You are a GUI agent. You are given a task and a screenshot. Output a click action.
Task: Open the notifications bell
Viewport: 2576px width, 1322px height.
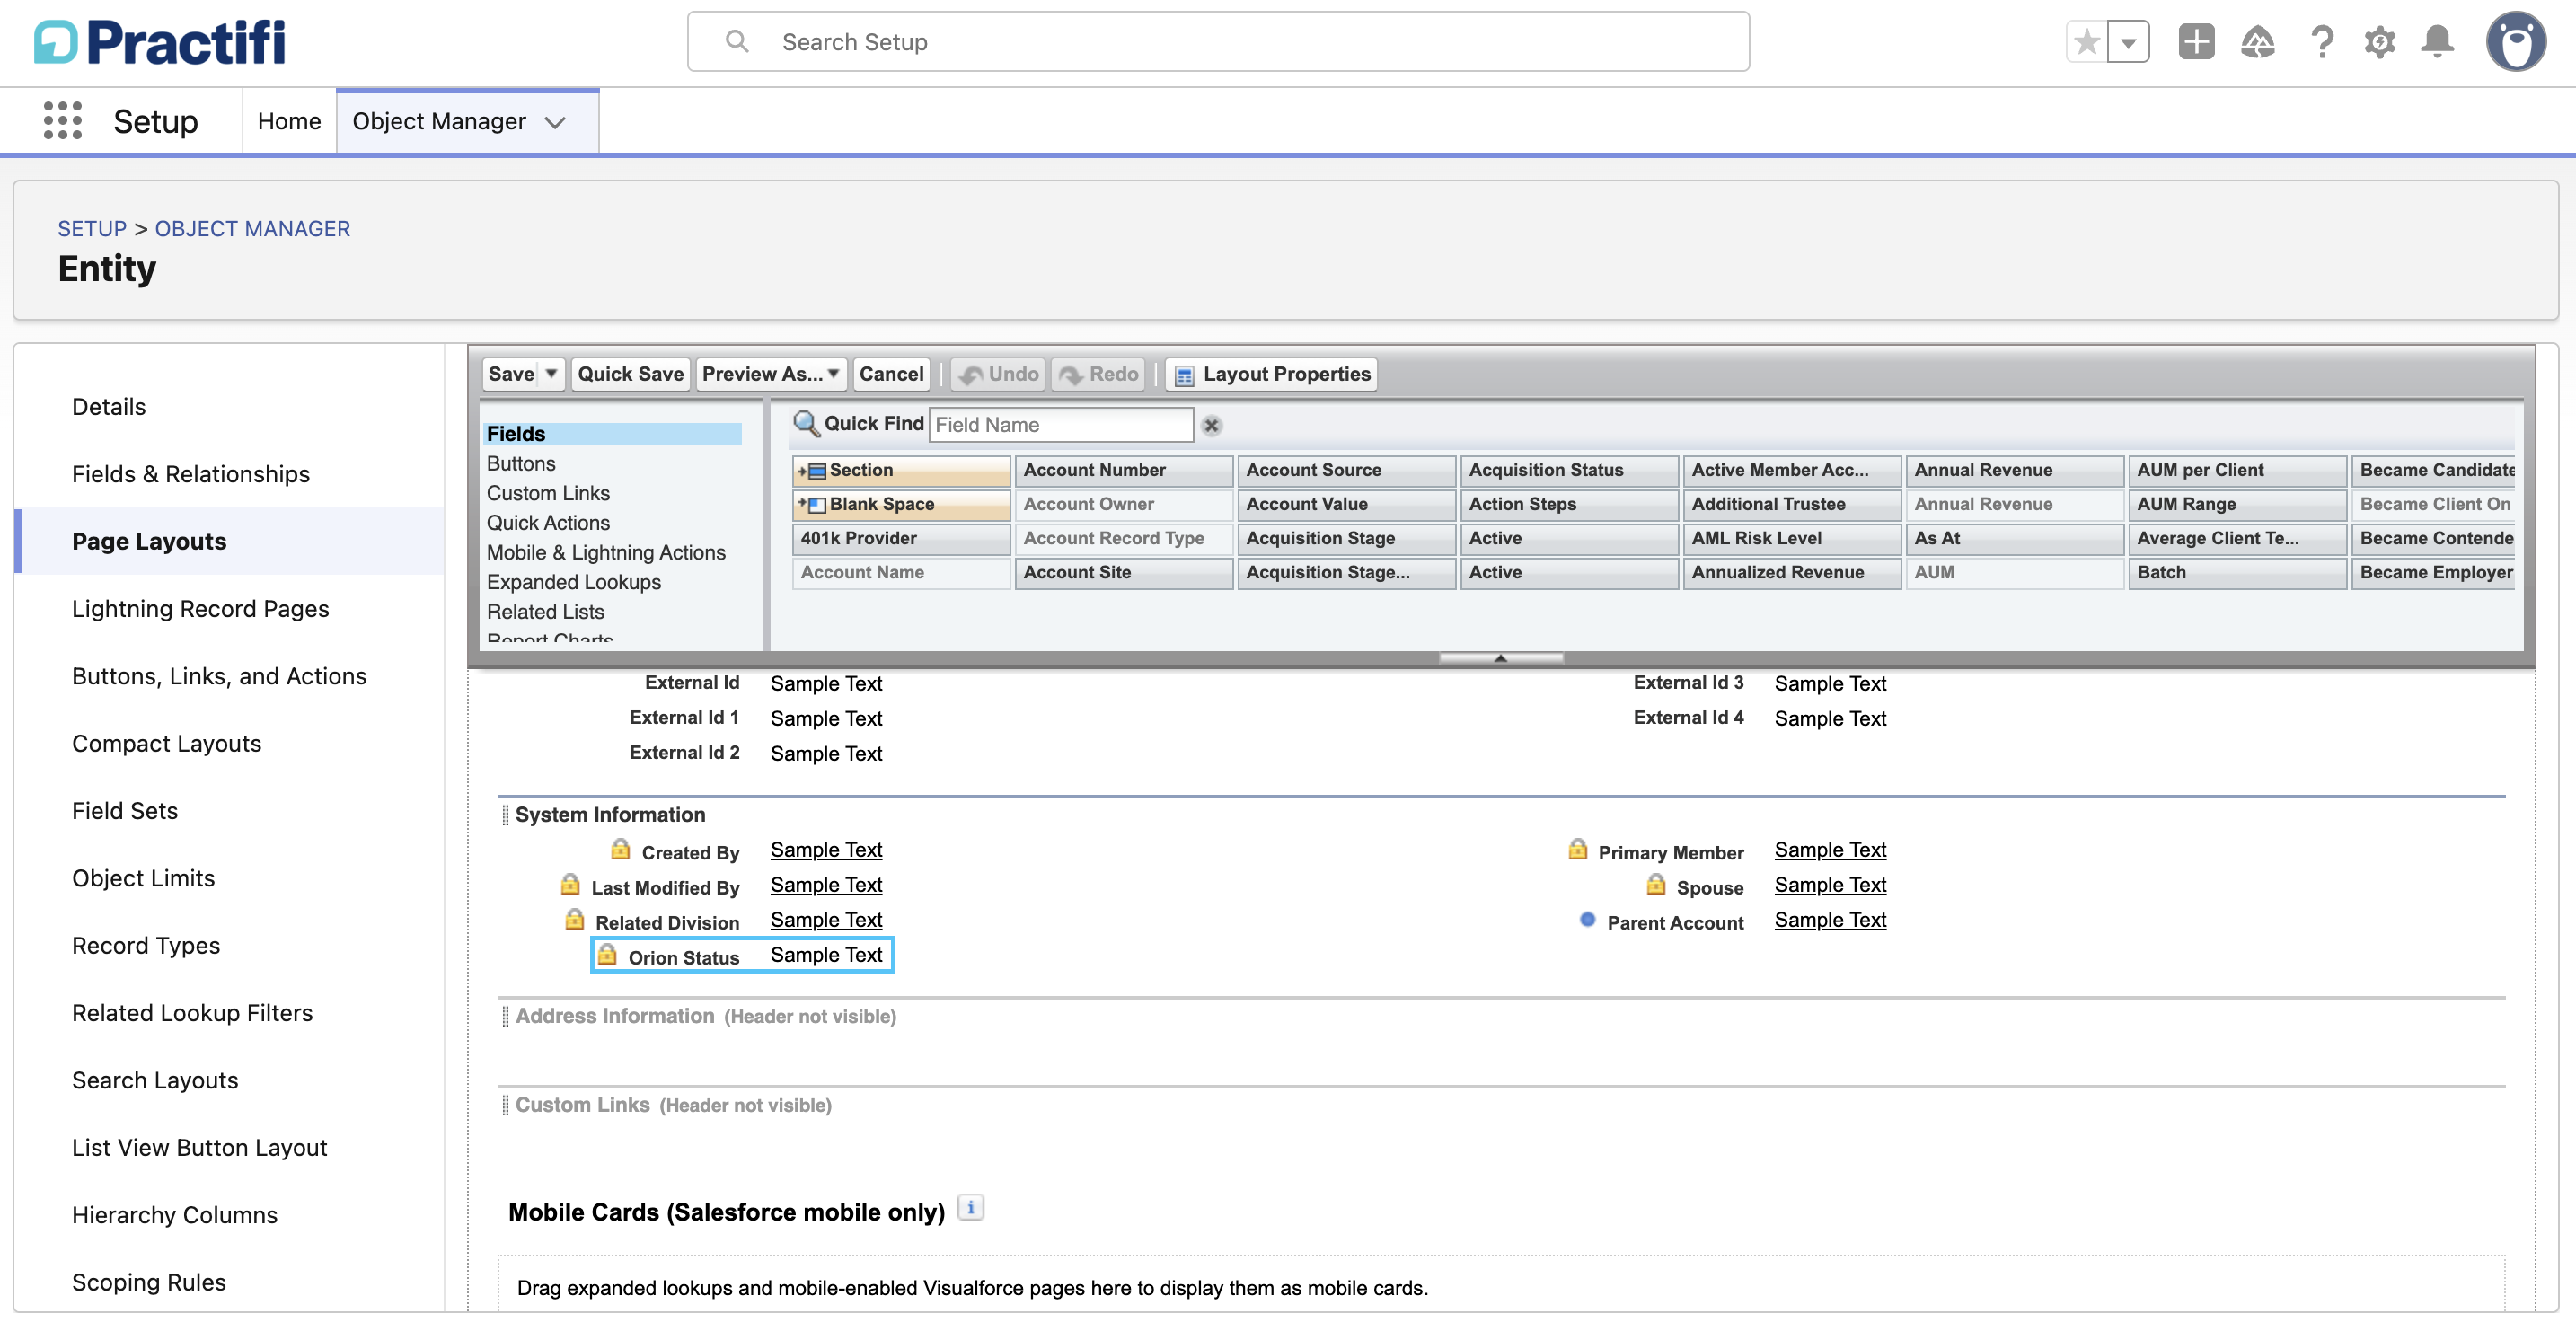pyautogui.click(x=2438, y=42)
